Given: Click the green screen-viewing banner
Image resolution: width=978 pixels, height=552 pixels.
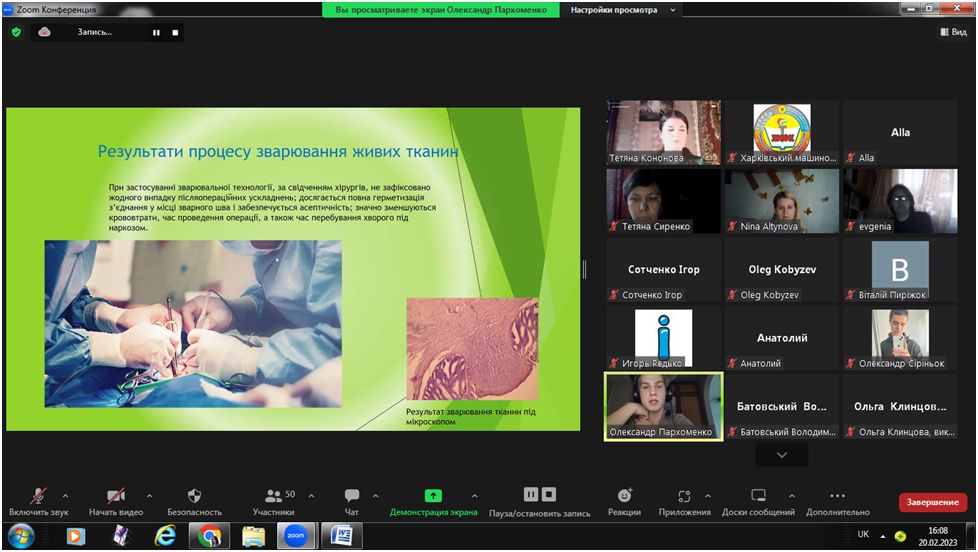Looking at the screenshot, I should pyautogui.click(x=440, y=10).
